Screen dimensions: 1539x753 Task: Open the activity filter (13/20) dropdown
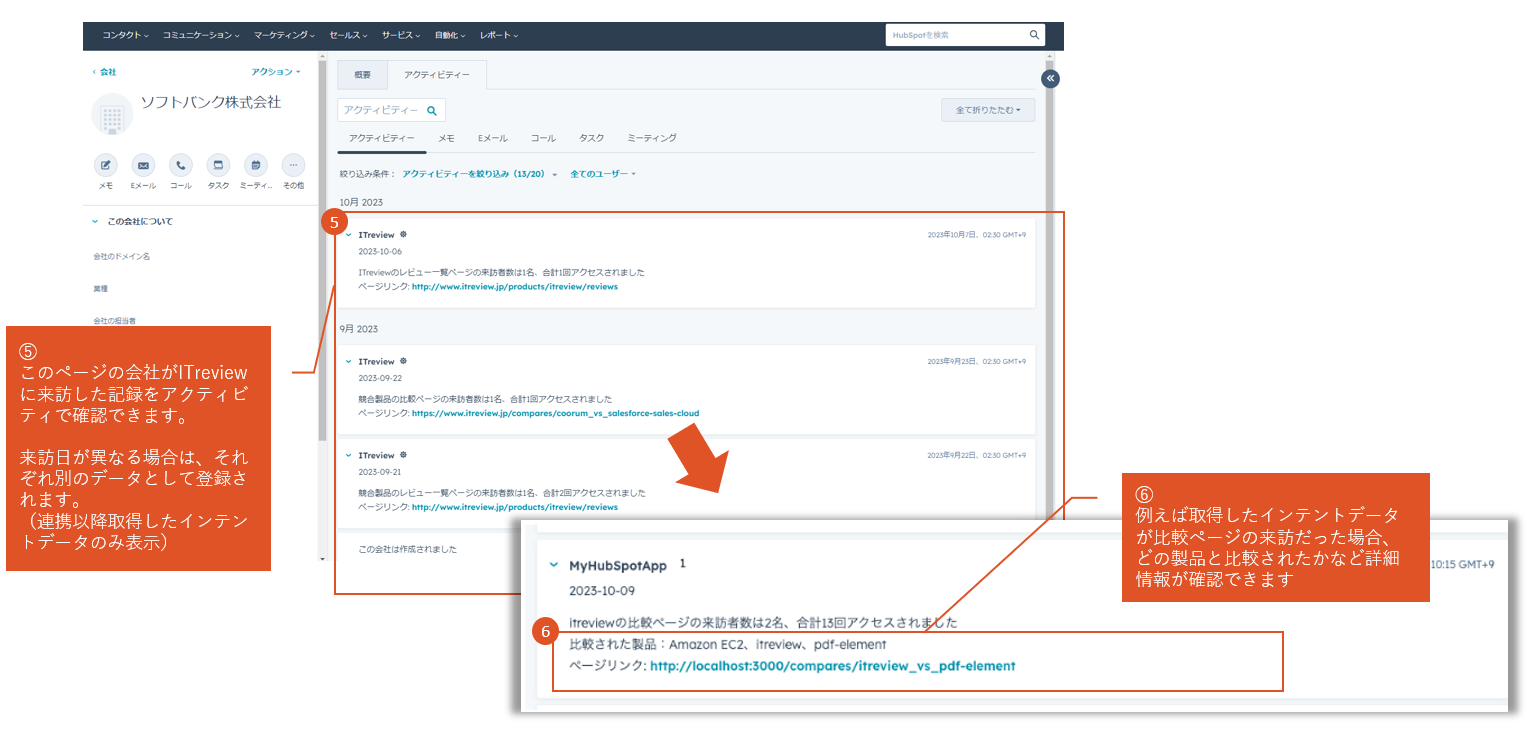(x=479, y=174)
